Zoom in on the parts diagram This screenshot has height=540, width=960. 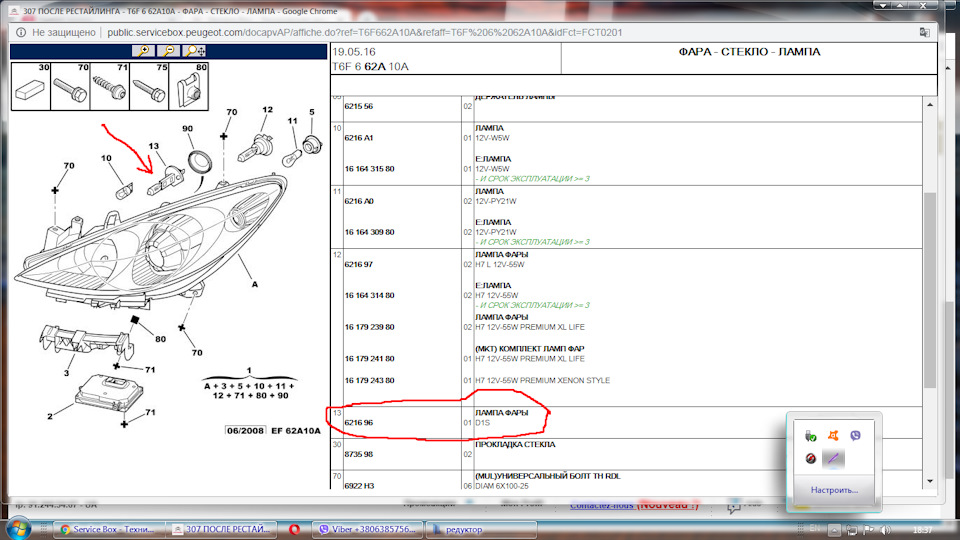[143, 51]
